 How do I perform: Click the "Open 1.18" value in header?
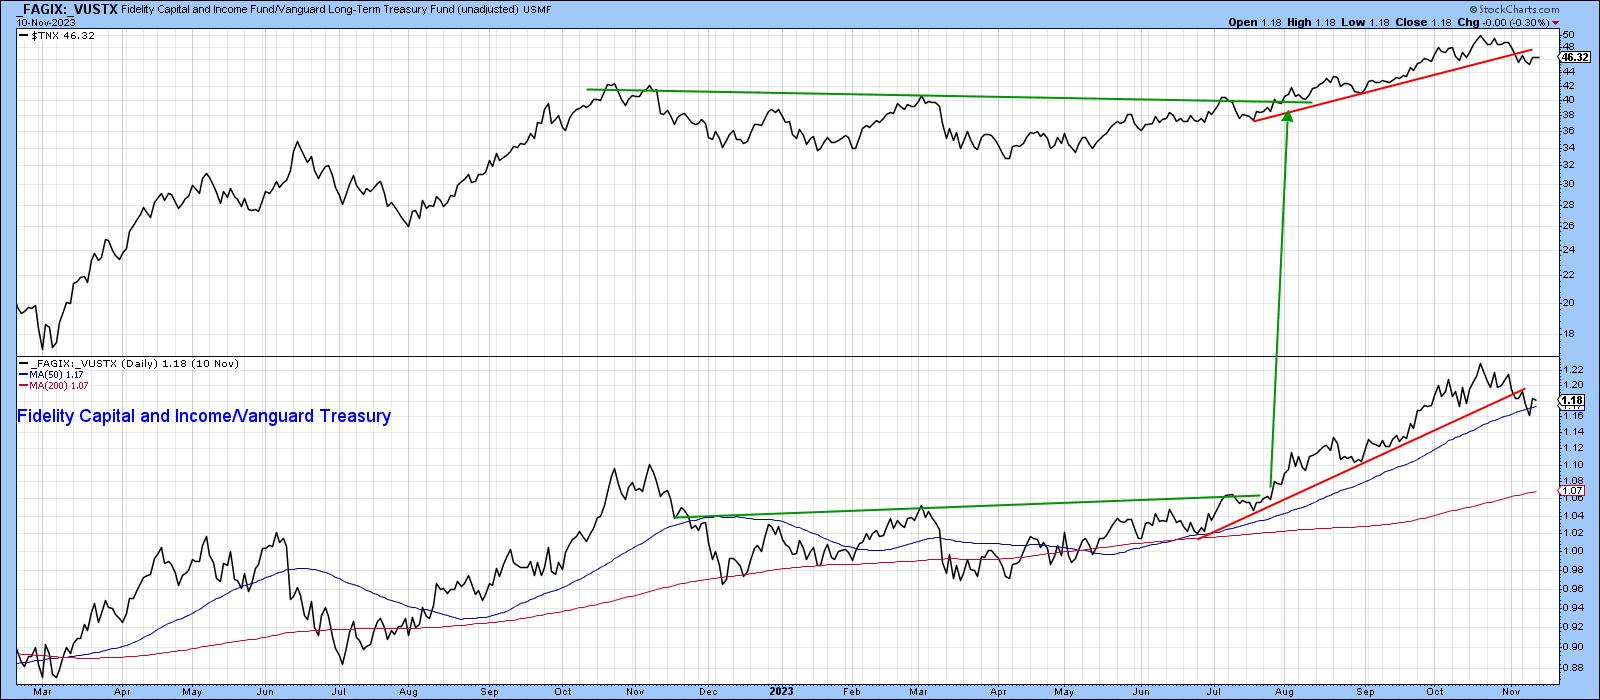1257,22
